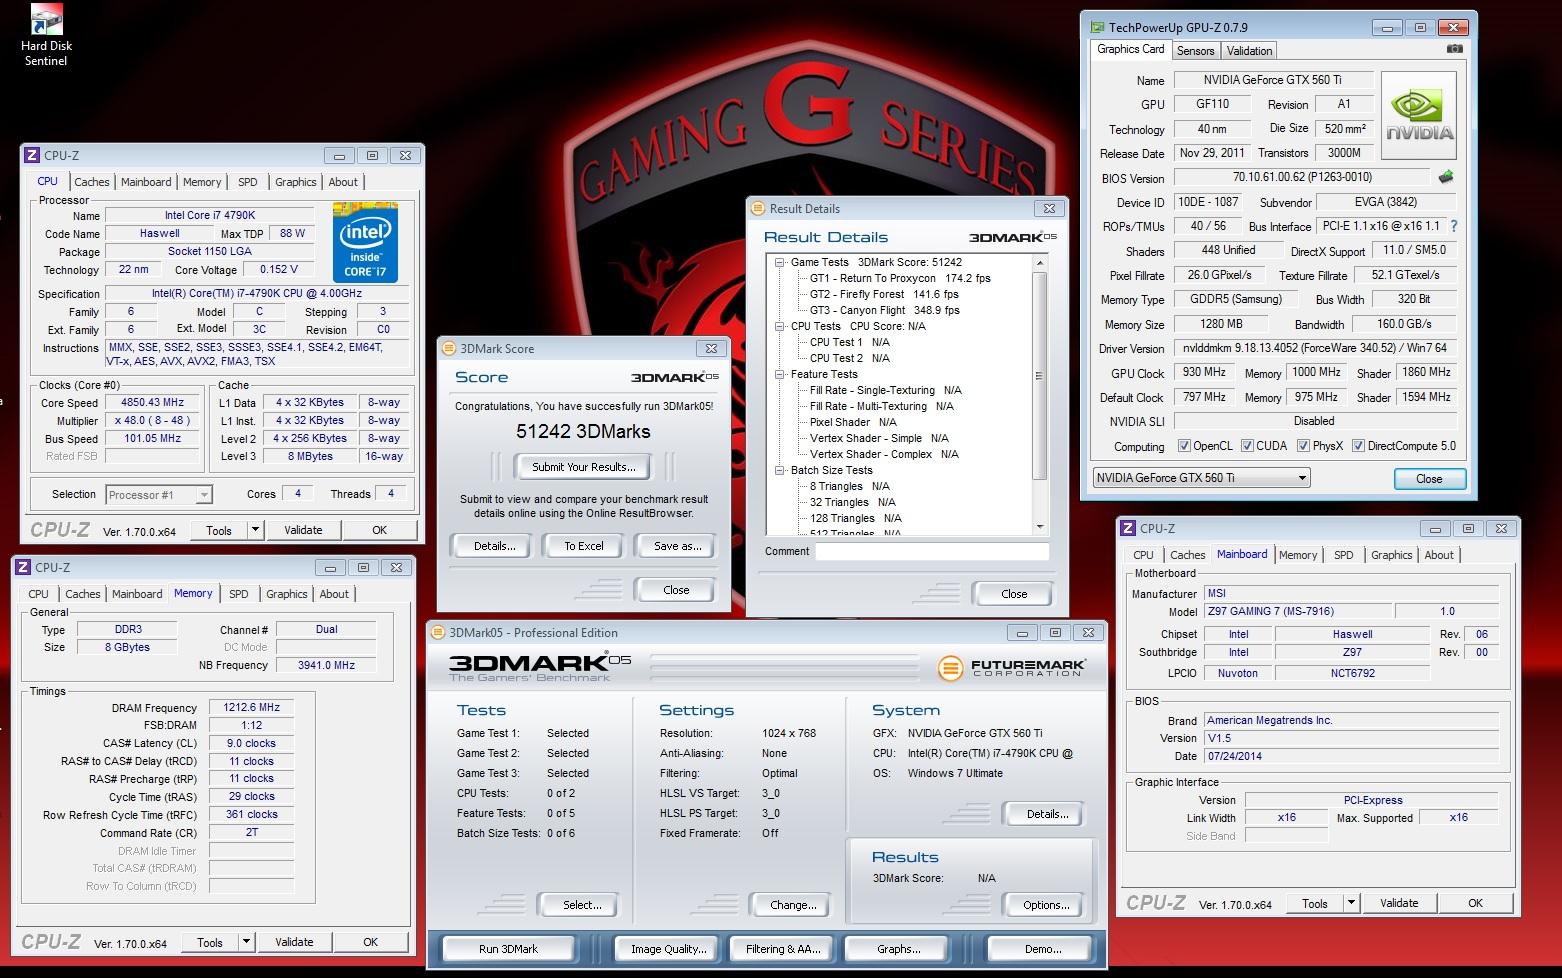Image resolution: width=1562 pixels, height=978 pixels.
Task: Click the CPU-Z title icon of the Mainboard window
Action: click(x=1128, y=528)
